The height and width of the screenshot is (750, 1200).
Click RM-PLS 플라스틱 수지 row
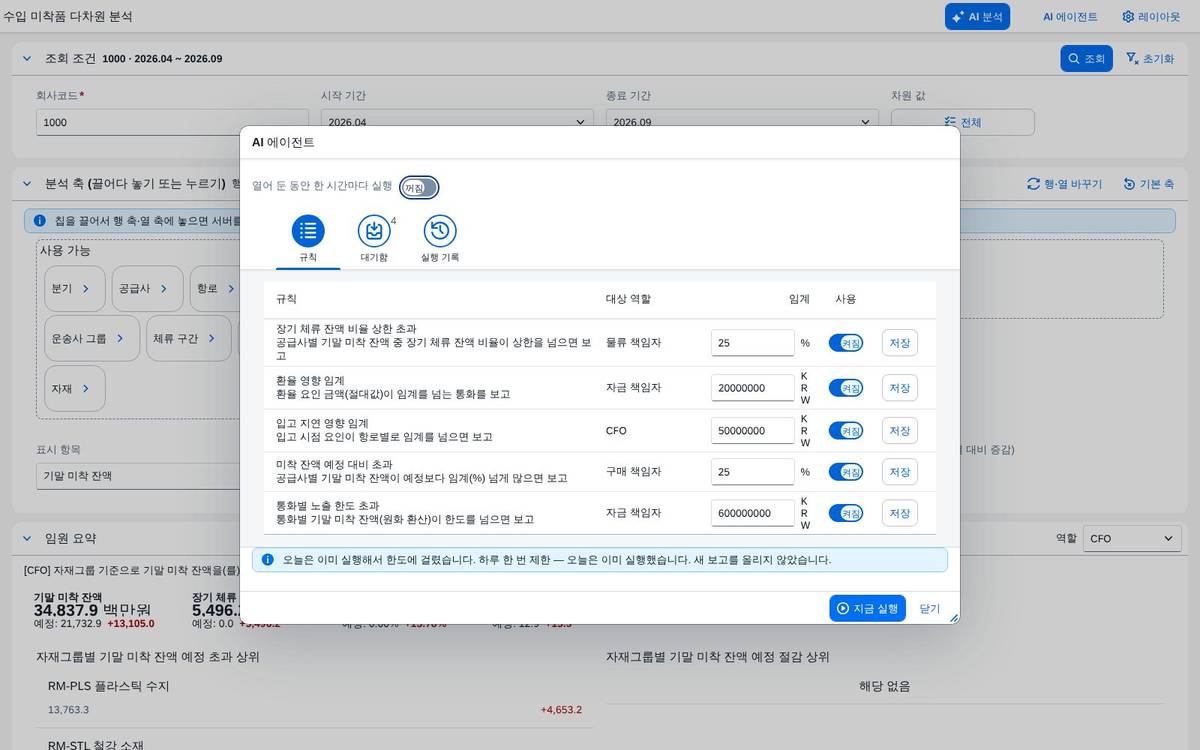(315, 698)
